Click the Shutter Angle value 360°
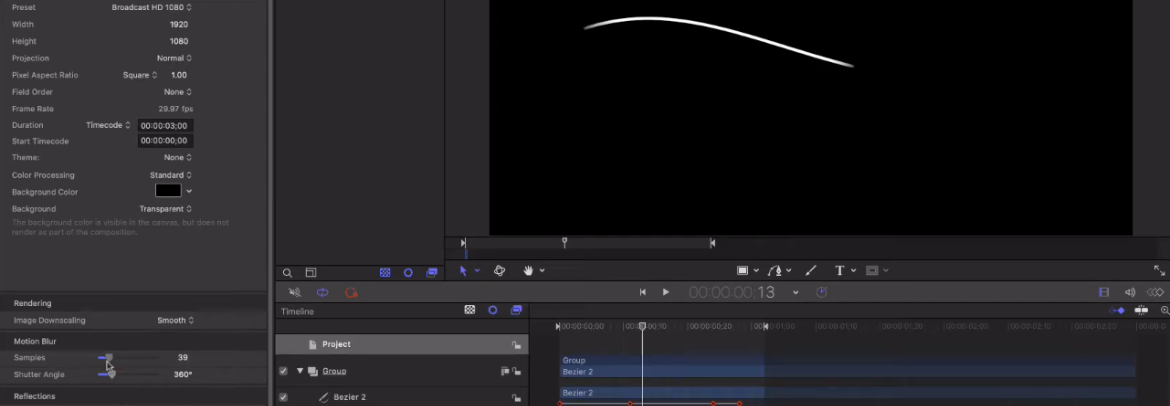This screenshot has height=406, width=1170. click(x=183, y=375)
